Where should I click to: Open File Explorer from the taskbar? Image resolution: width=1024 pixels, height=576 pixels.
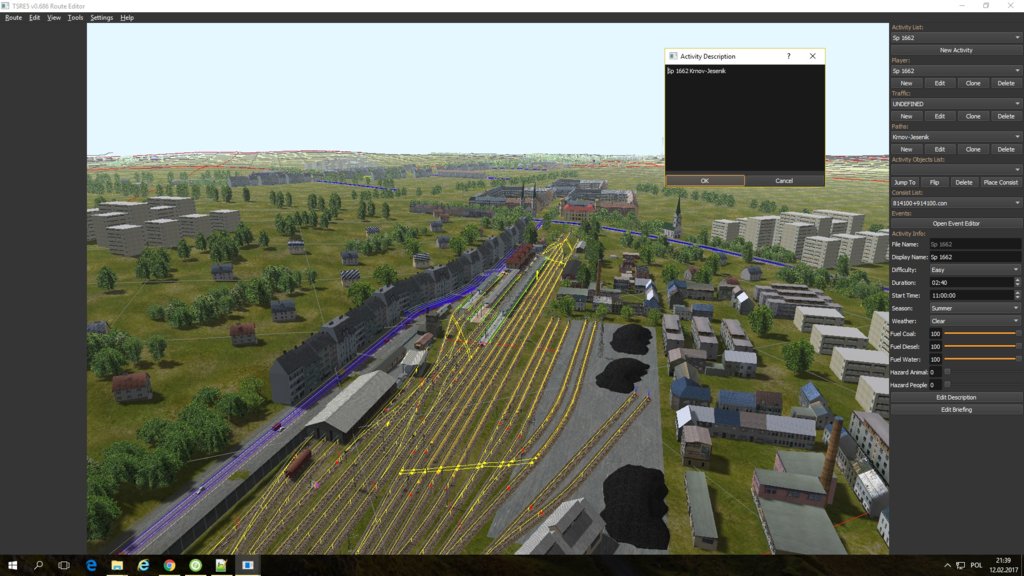[x=118, y=566]
